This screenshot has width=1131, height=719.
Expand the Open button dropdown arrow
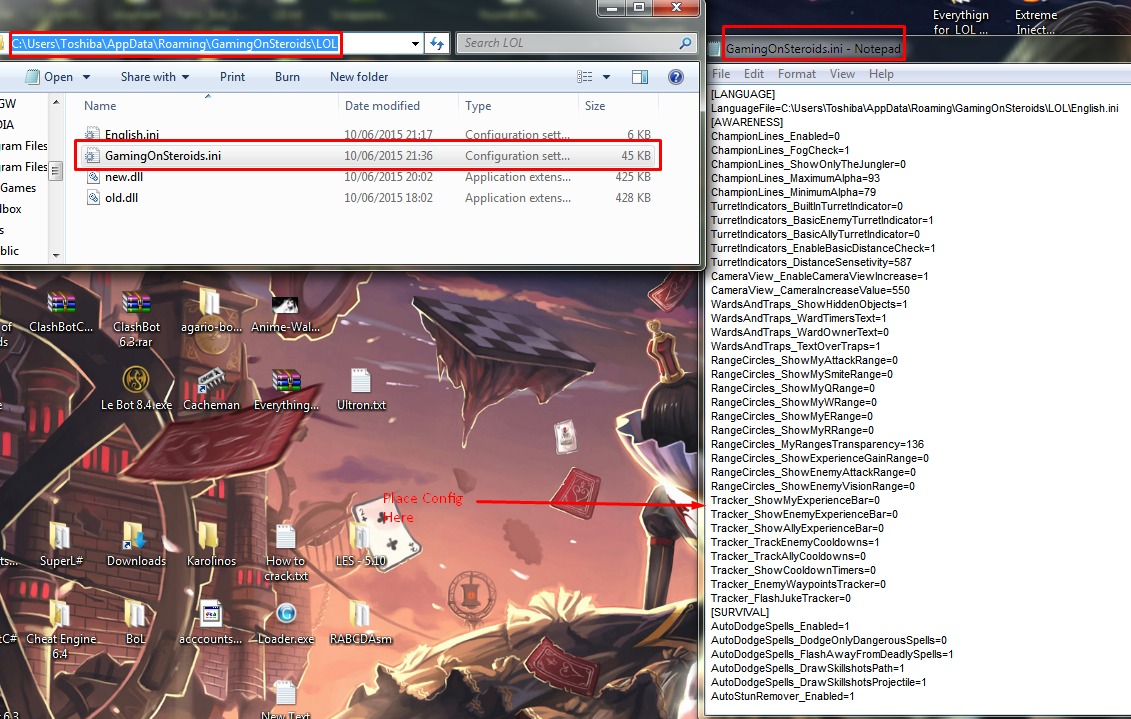click(87, 77)
